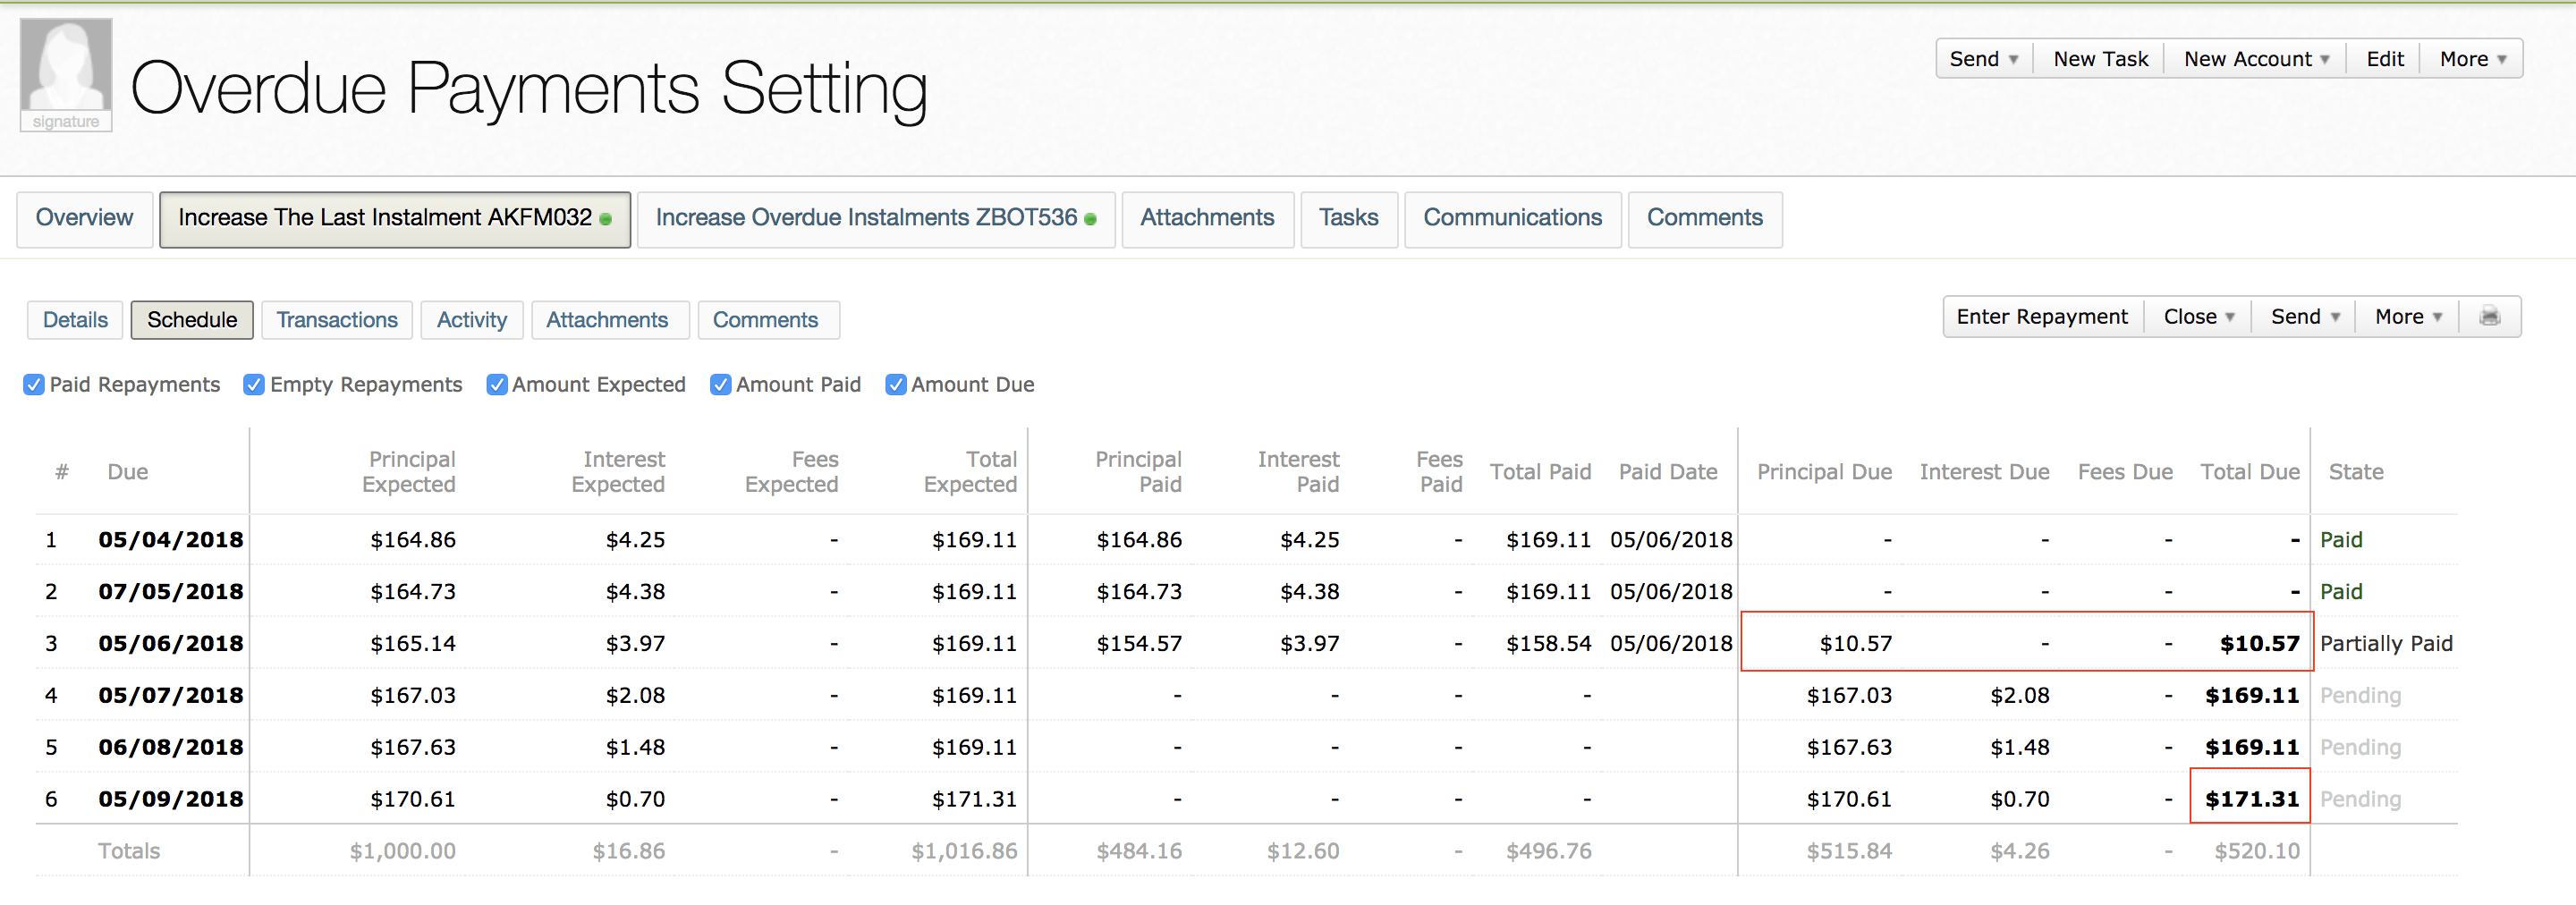Image resolution: width=2576 pixels, height=905 pixels.
Task: Expand the New Account dropdown
Action: 2256,59
